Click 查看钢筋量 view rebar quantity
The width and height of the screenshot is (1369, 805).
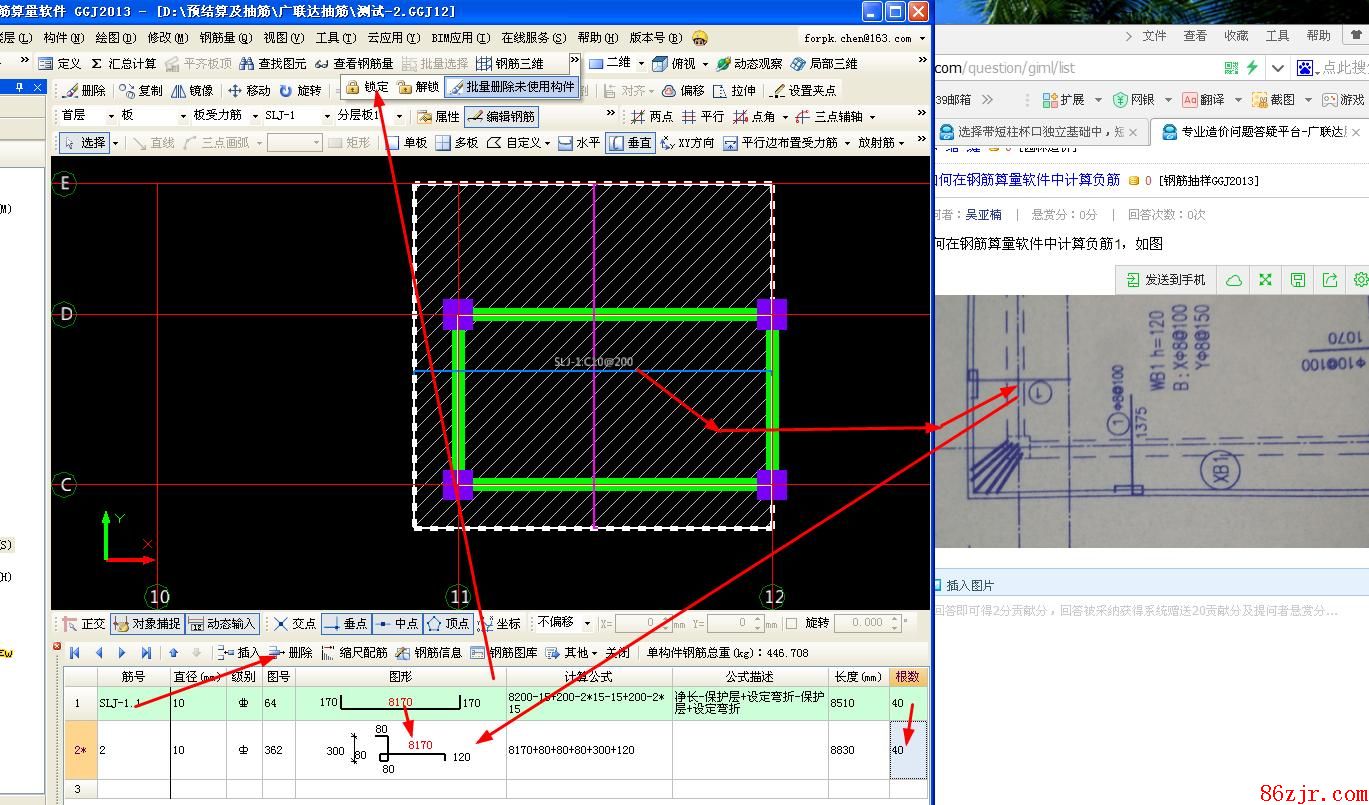354,63
